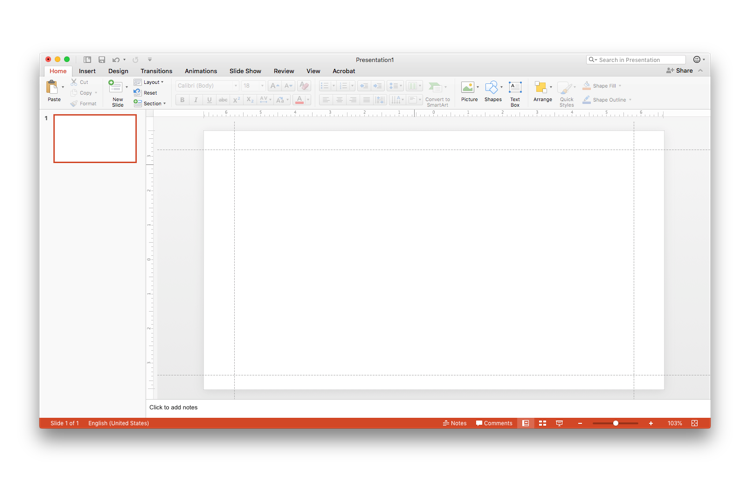
Task: Open the Picture insert tool
Action: click(x=468, y=91)
